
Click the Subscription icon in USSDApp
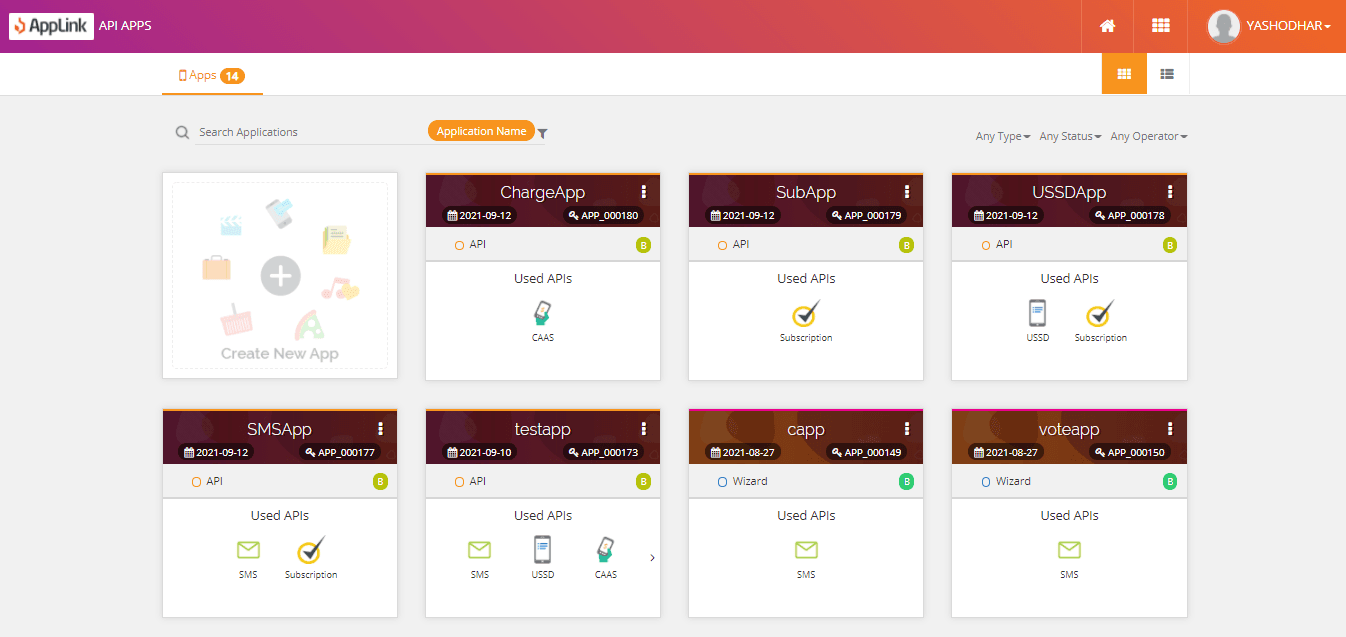(1100, 314)
